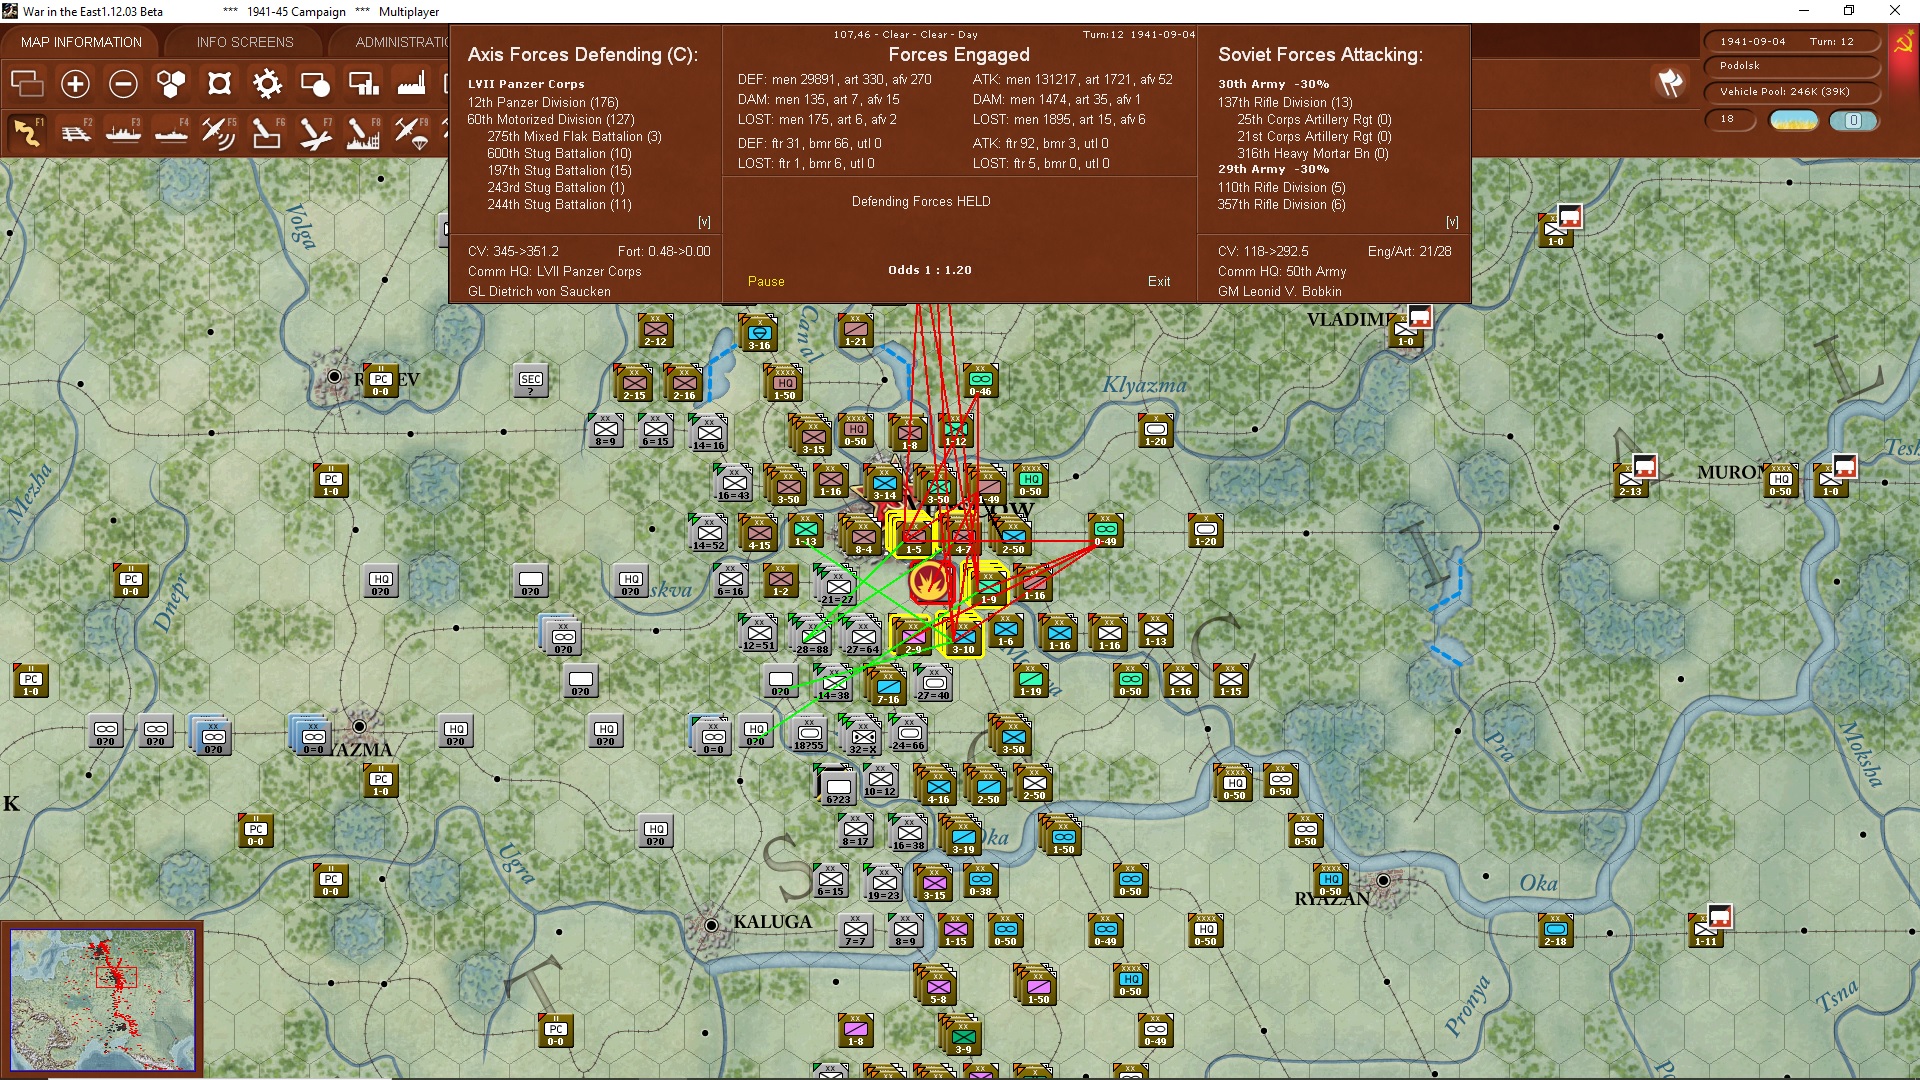Exit the combat report window
The image size is (1920, 1080).
click(x=1159, y=282)
